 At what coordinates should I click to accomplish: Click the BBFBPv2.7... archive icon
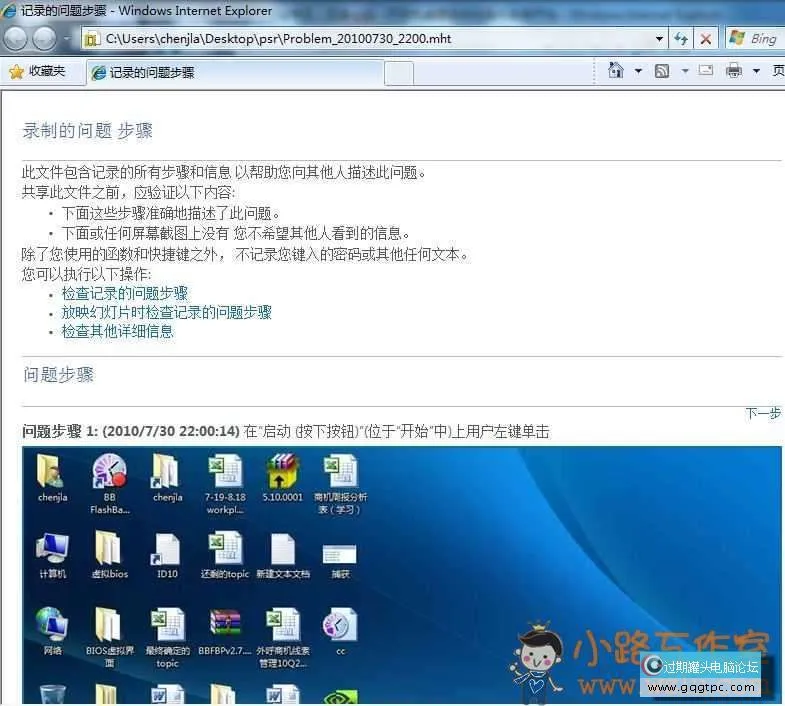pyautogui.click(x=225, y=631)
